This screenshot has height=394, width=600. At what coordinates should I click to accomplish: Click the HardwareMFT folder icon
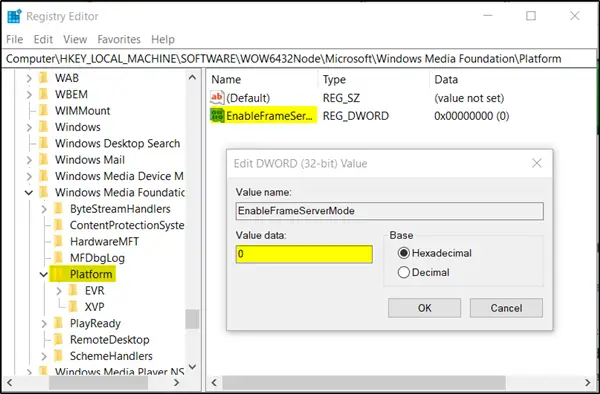(59, 242)
